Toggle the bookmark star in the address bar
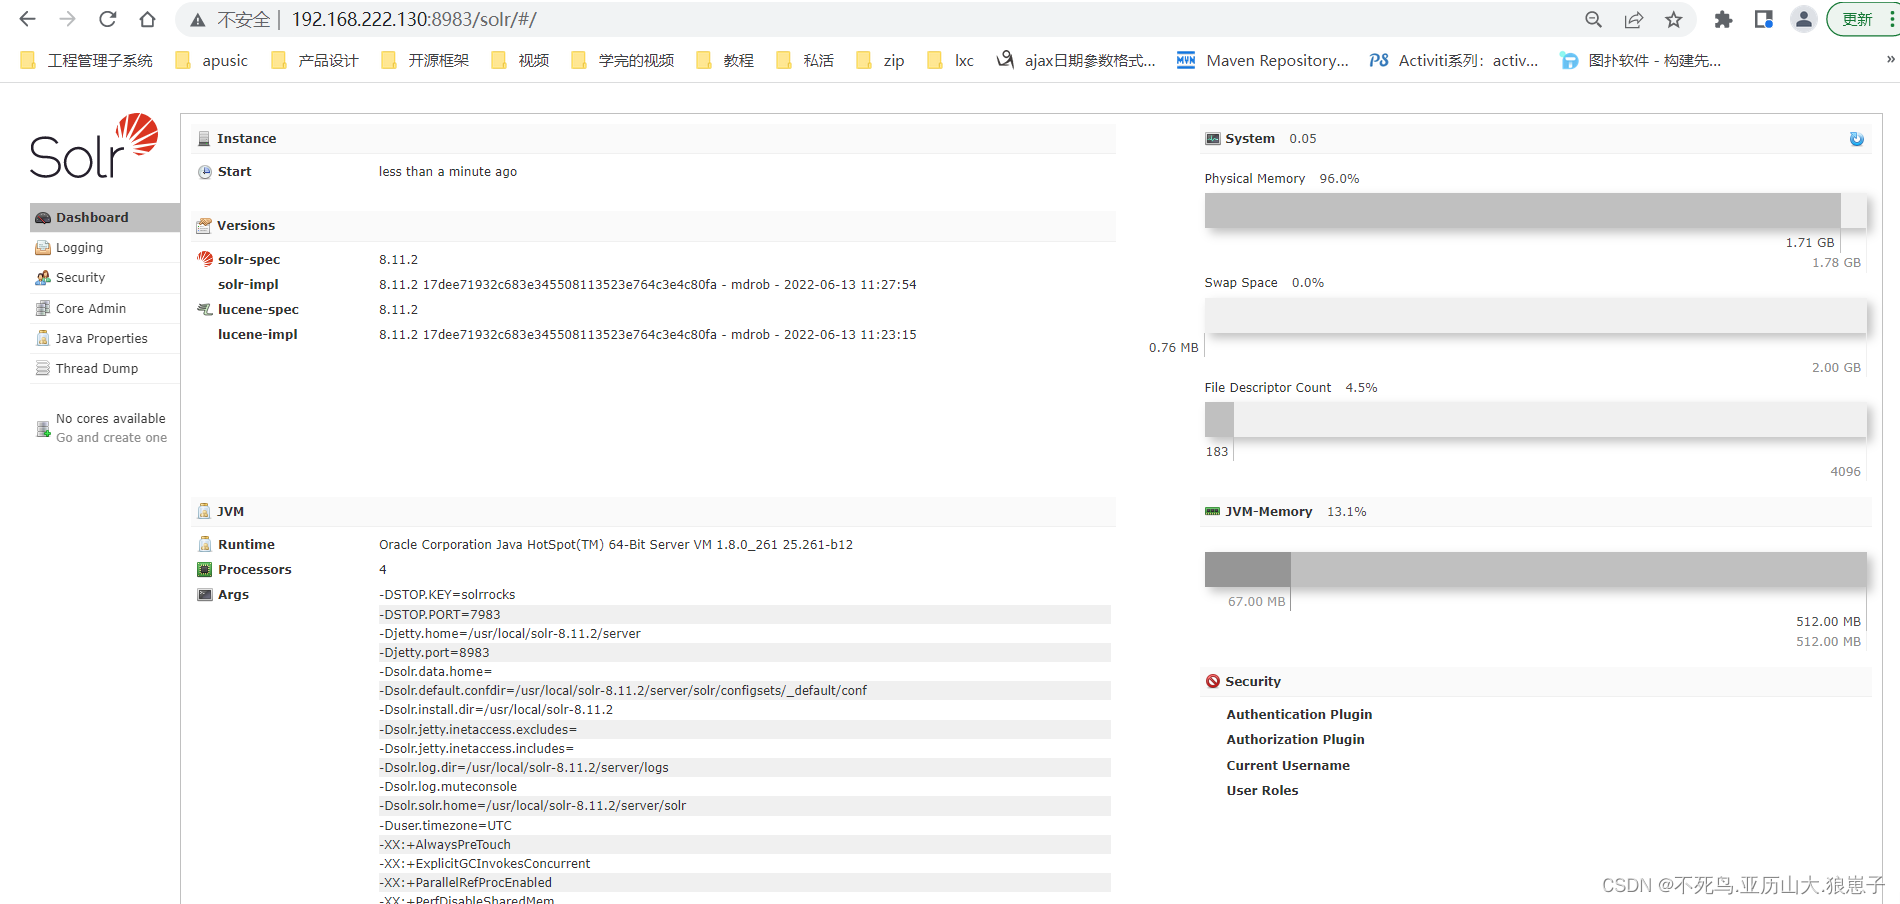The height and width of the screenshot is (904, 1900). click(1675, 19)
